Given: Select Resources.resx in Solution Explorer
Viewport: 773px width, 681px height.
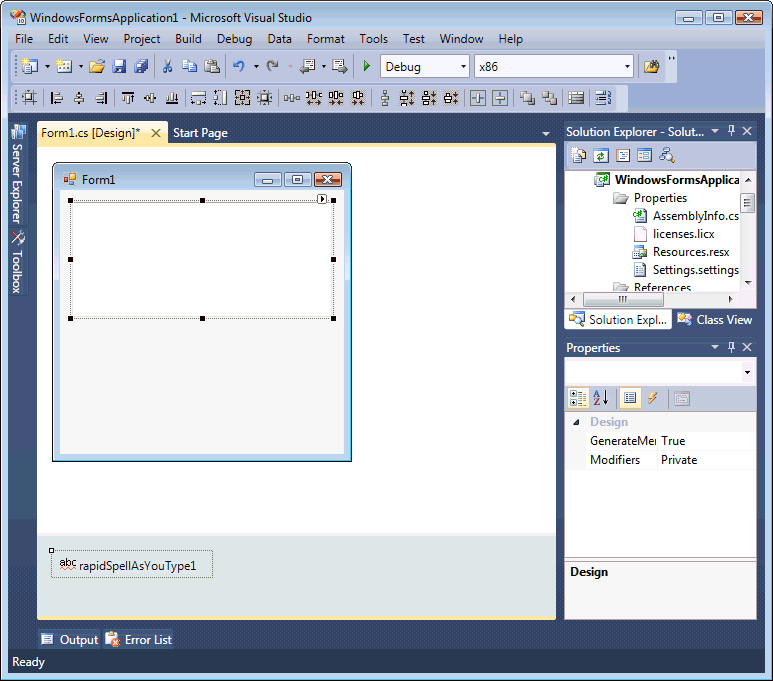Looking at the screenshot, I should (691, 252).
